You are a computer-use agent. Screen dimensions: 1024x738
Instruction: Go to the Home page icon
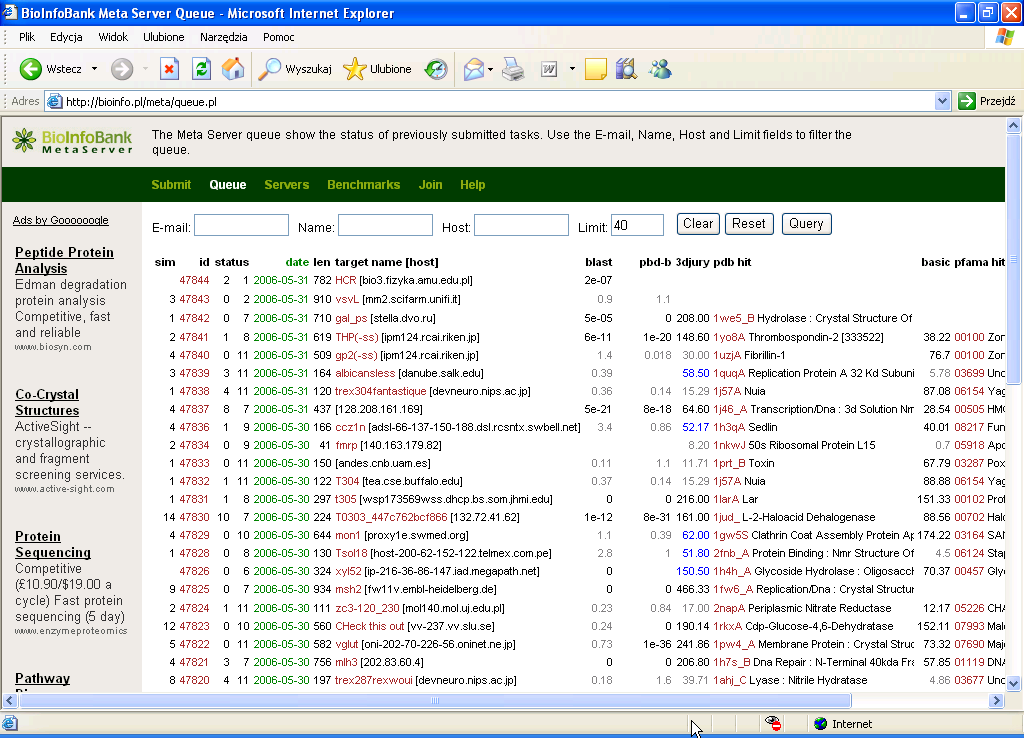232,69
